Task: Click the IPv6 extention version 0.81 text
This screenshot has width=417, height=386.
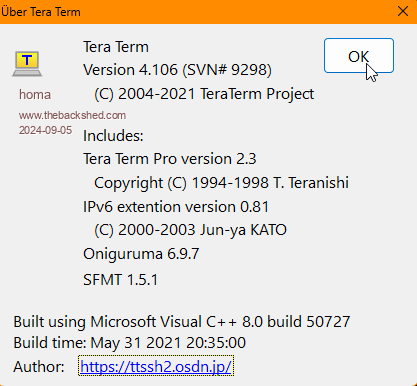Action: pyautogui.click(x=176, y=207)
